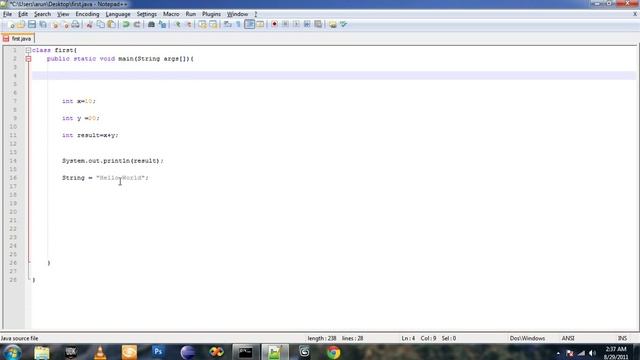Open Photoshop from the taskbar
Viewport: 640px width, 360px height.
point(158,352)
